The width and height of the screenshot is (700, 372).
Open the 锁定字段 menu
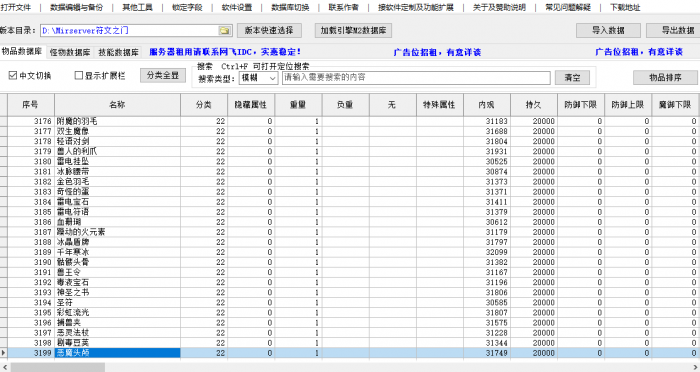coord(187,7)
